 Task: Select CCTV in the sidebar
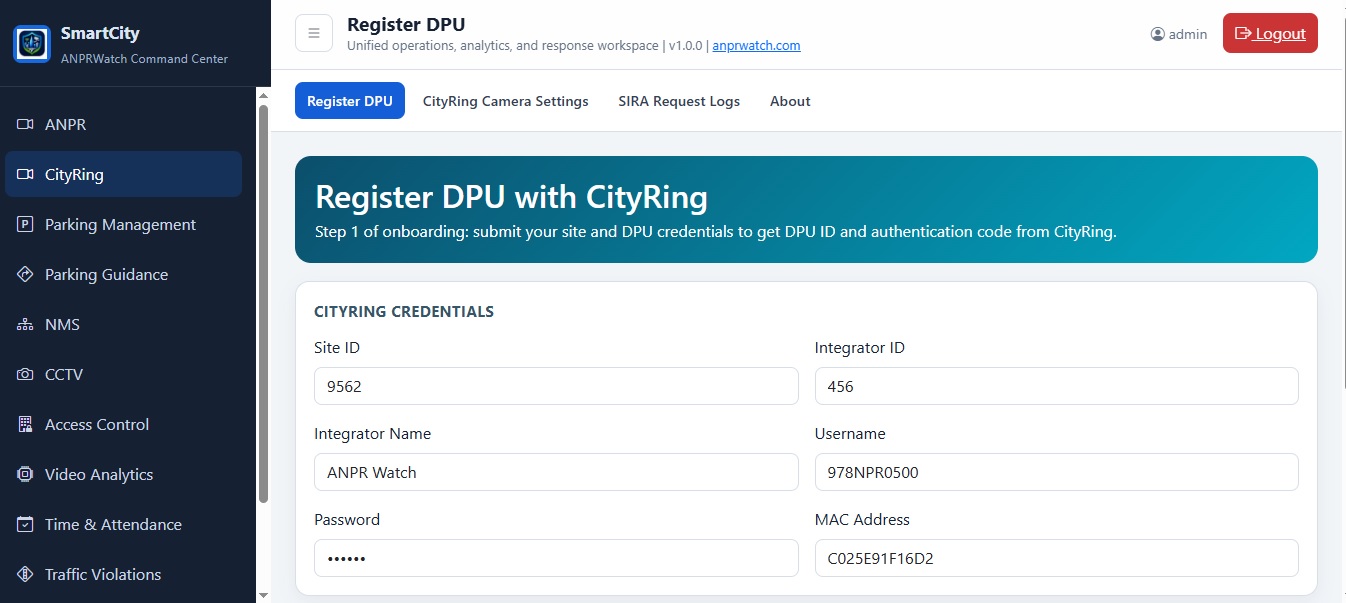tap(123, 375)
